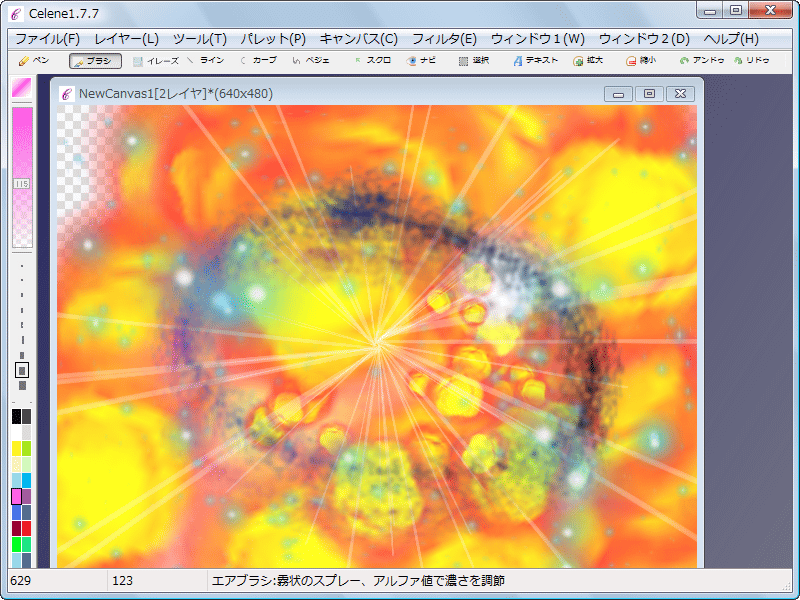Pick the dark gray color swatch

click(27, 416)
